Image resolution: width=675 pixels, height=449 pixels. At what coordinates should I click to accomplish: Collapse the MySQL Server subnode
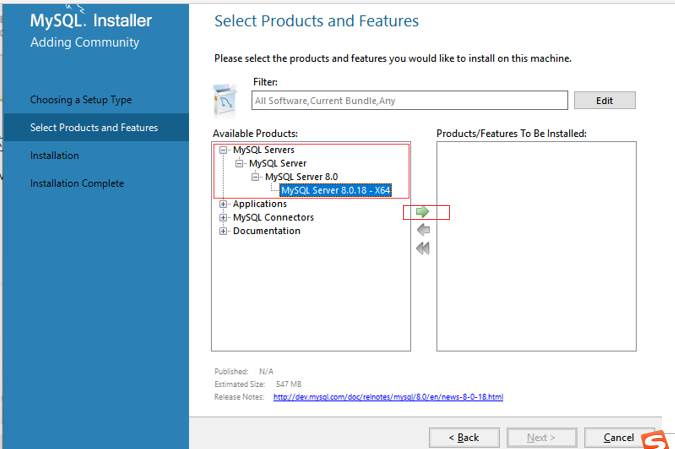point(239,164)
